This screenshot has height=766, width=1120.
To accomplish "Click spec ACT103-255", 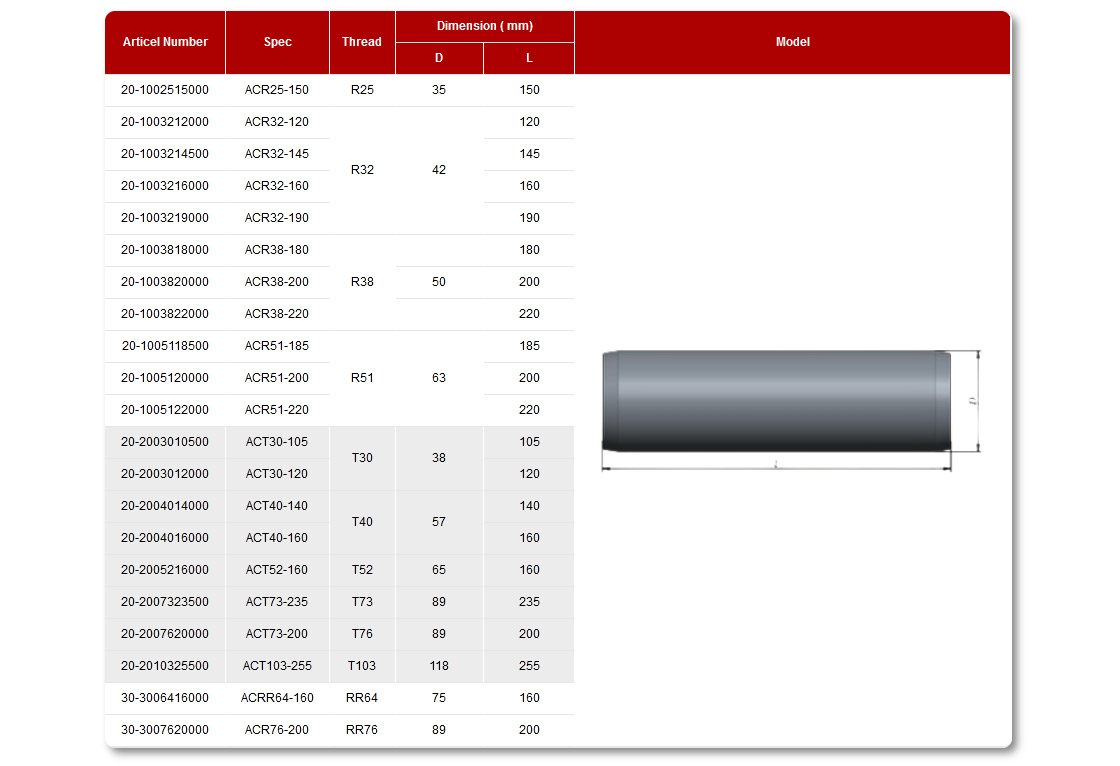I will (x=277, y=666).
